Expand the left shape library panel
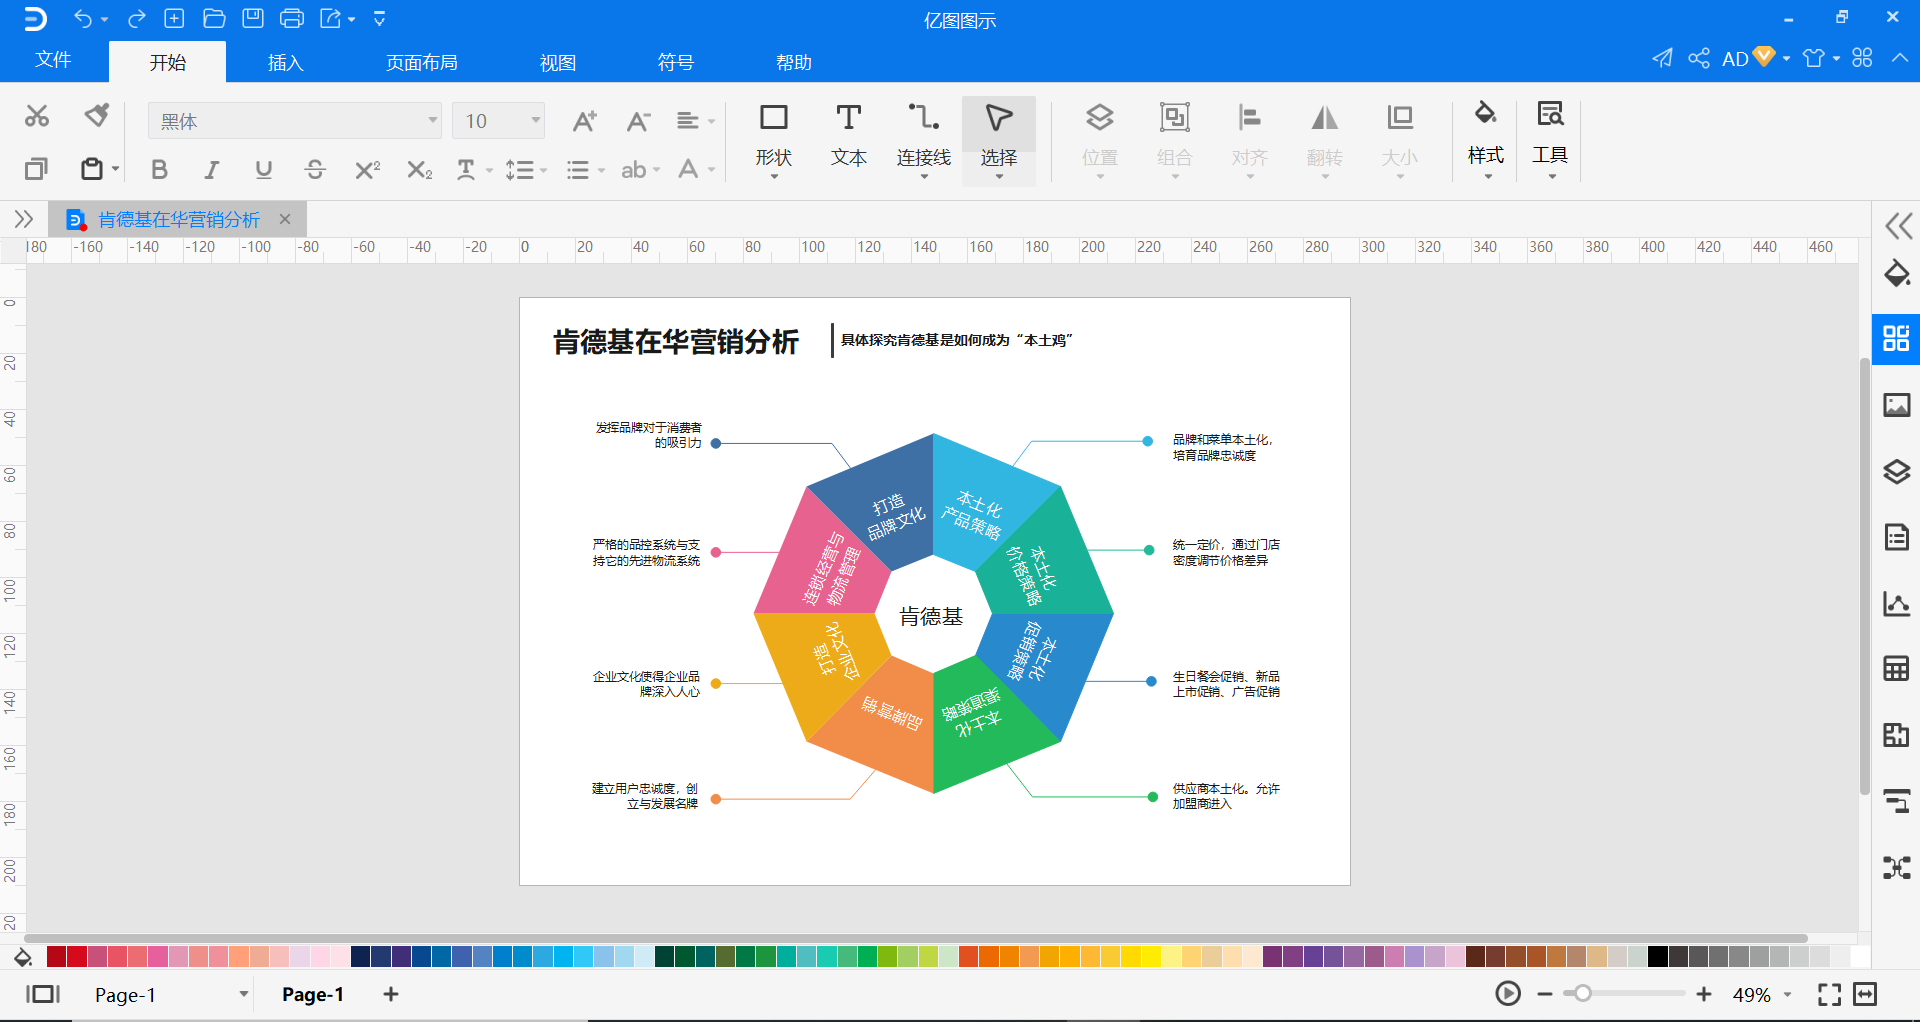 (24, 219)
